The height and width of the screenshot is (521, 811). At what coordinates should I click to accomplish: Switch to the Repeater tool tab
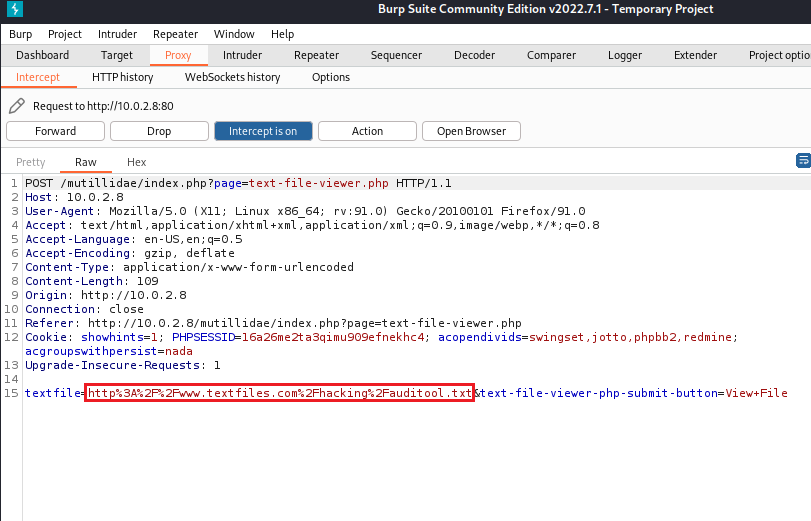tap(317, 55)
